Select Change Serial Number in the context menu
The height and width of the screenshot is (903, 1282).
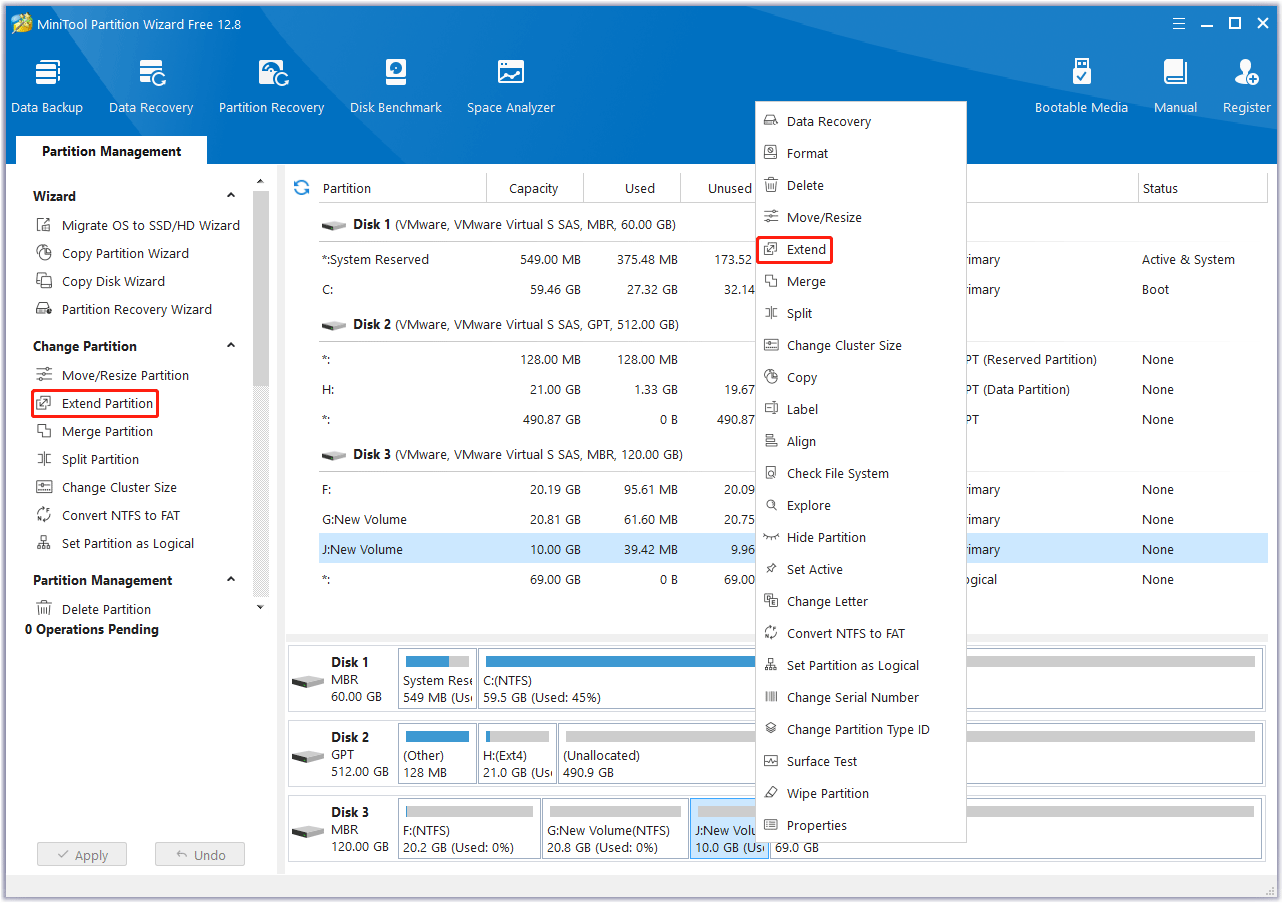[x=860, y=697]
